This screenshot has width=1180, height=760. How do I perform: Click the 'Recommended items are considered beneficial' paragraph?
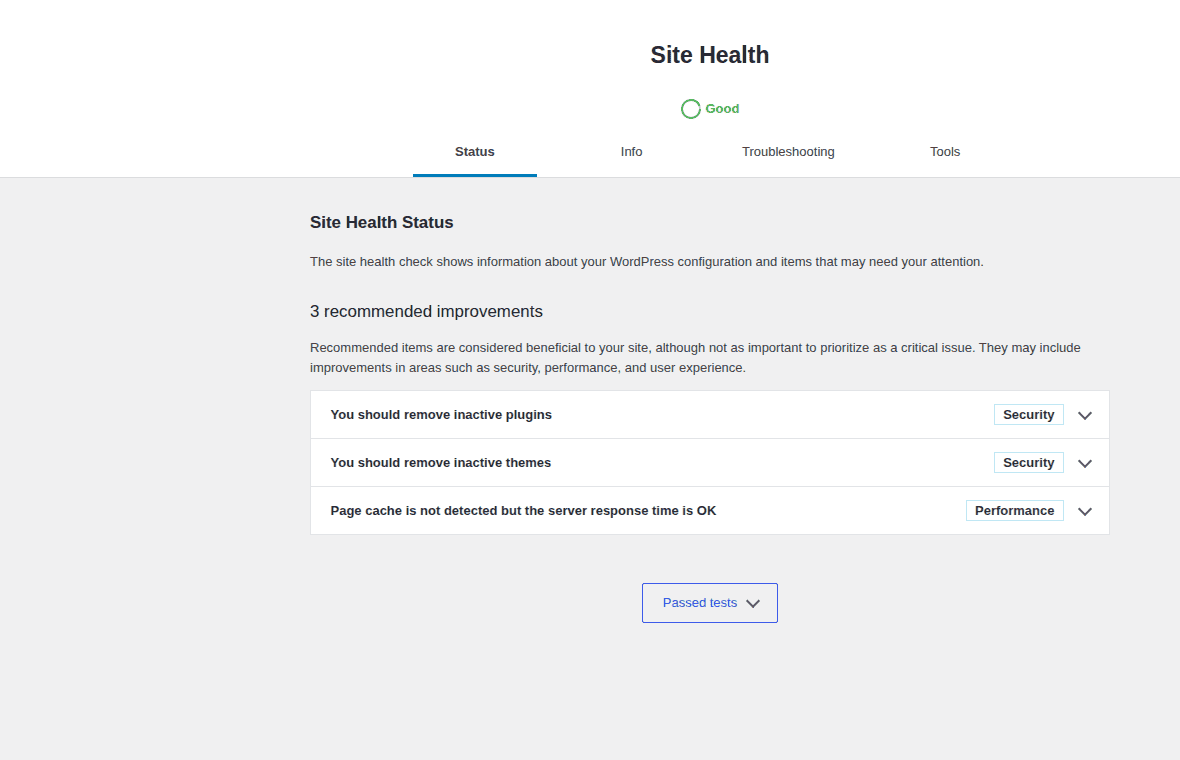point(695,357)
